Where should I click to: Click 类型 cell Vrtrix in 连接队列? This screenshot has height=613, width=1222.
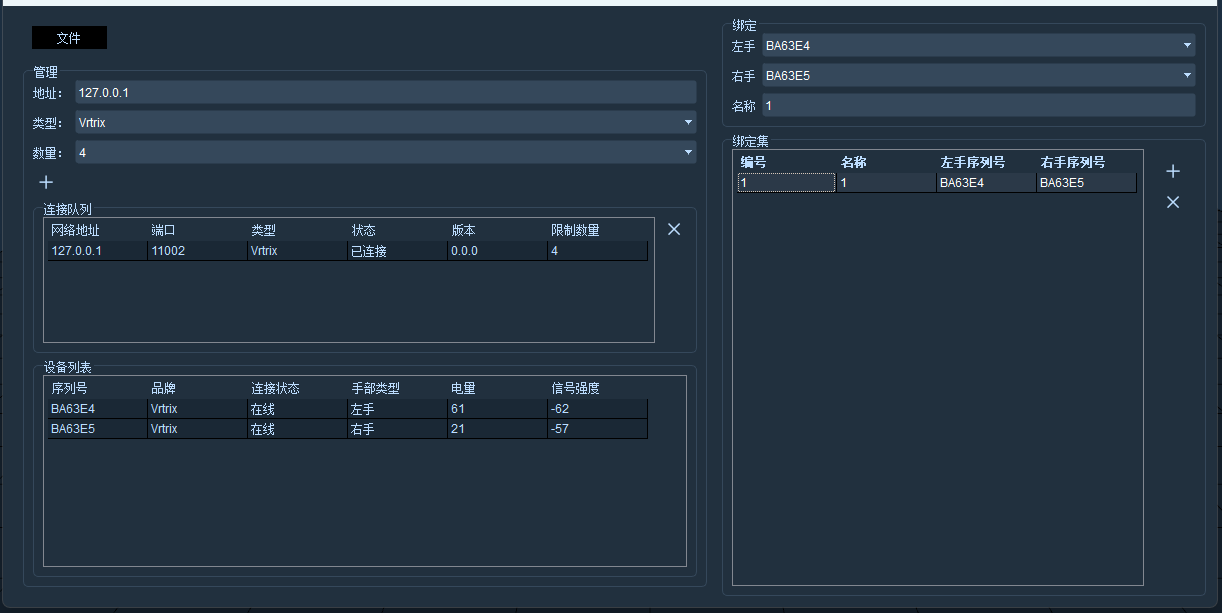297,251
